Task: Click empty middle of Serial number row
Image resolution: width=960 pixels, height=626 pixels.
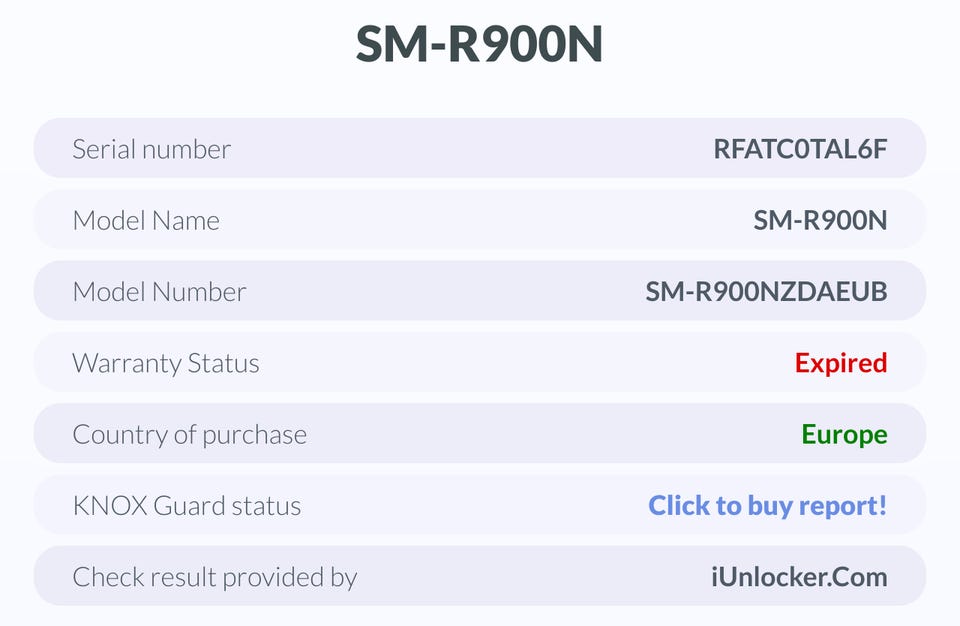Action: (x=470, y=149)
